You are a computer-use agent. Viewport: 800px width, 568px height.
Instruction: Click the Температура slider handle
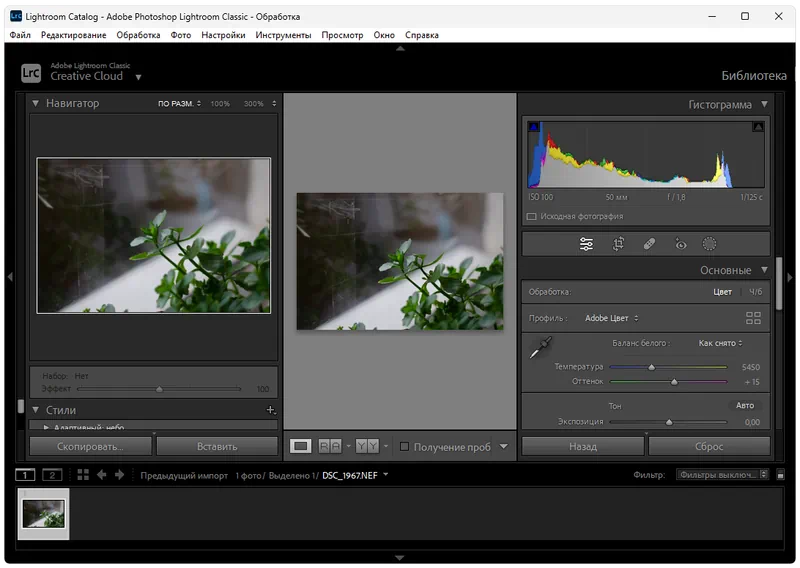tap(652, 367)
